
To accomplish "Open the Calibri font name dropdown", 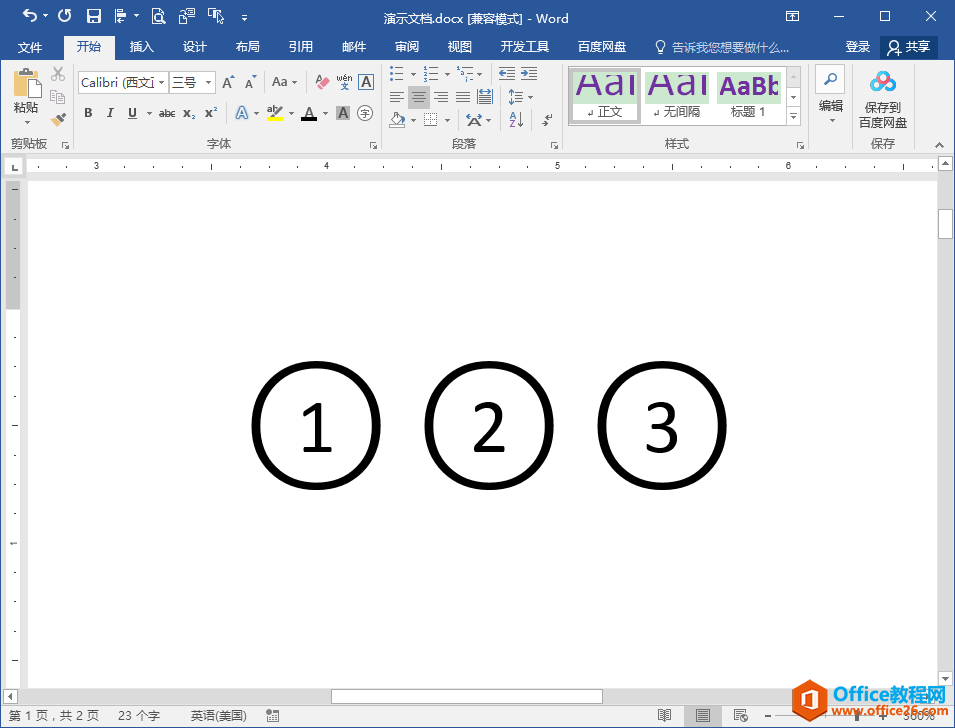I will [x=161, y=82].
